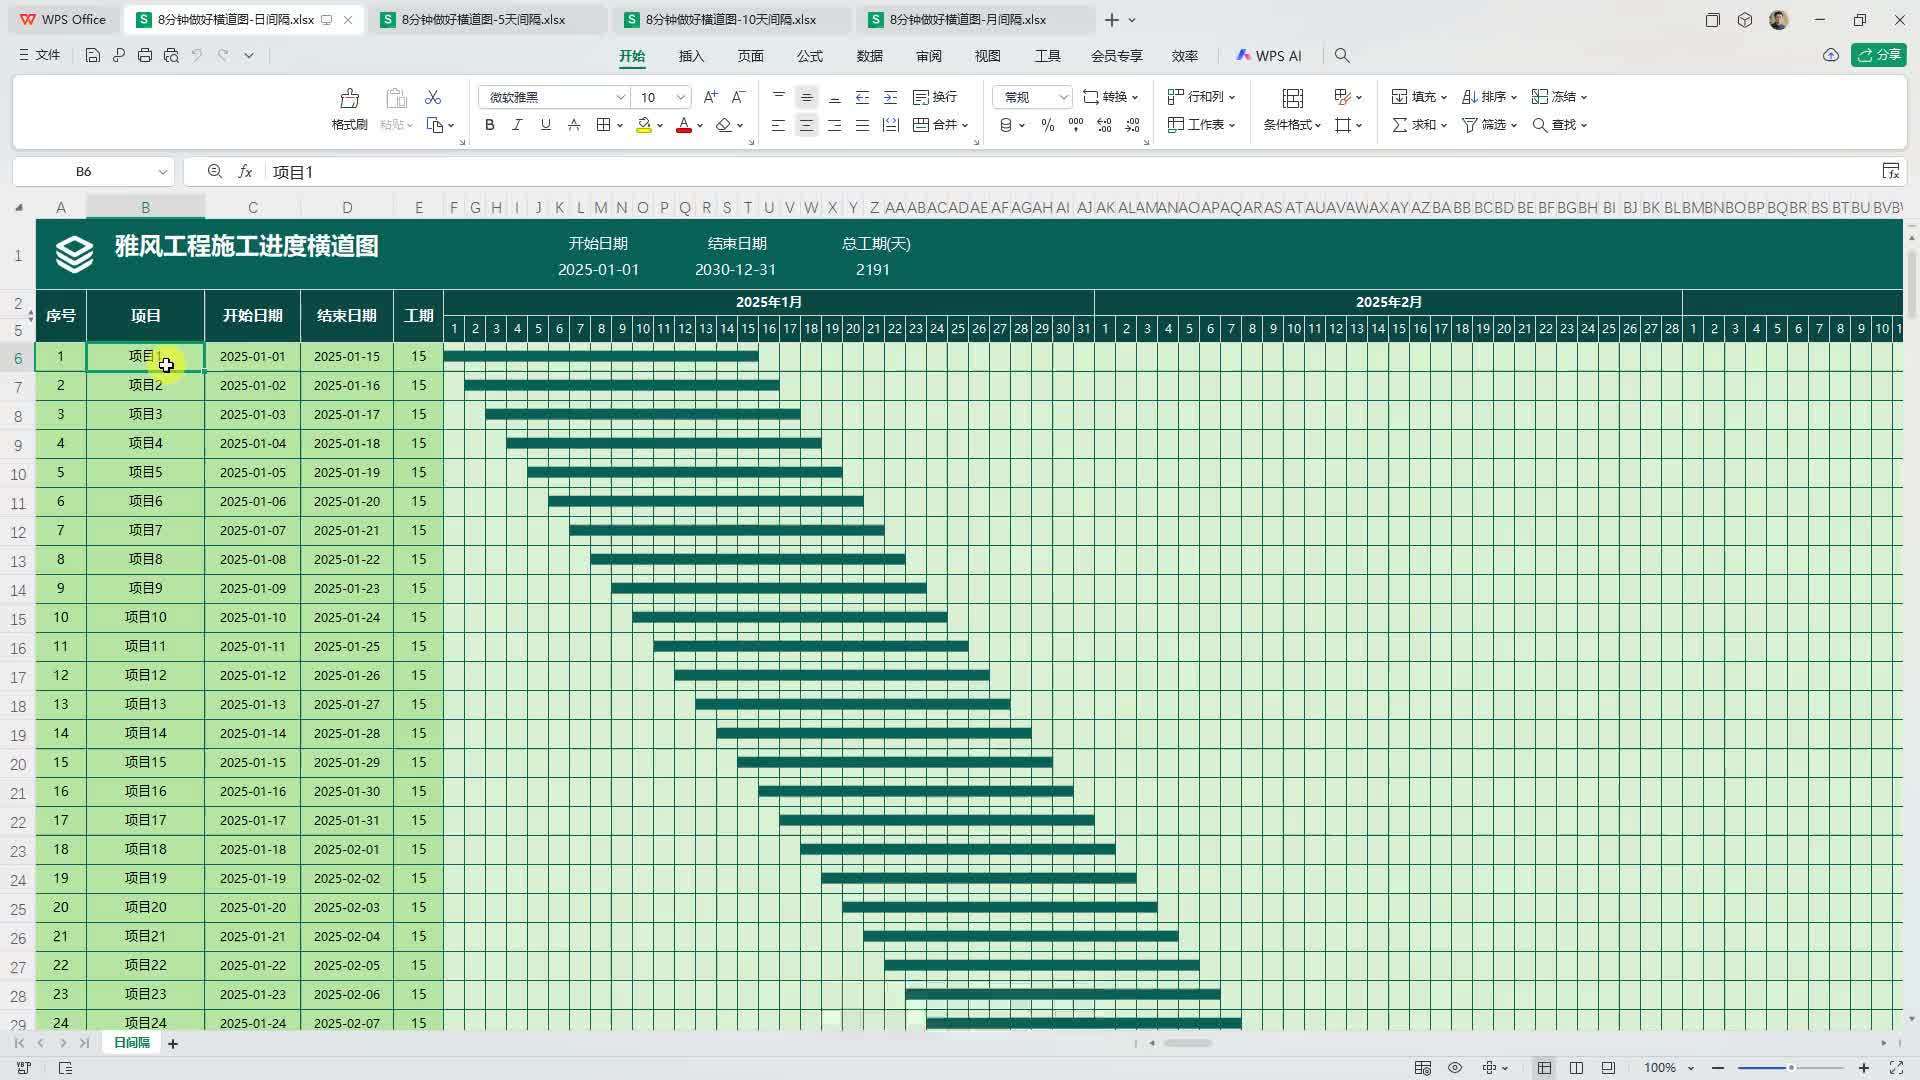The height and width of the screenshot is (1080, 1920).
Task: Click the Cut scissors icon
Action: coord(433,97)
